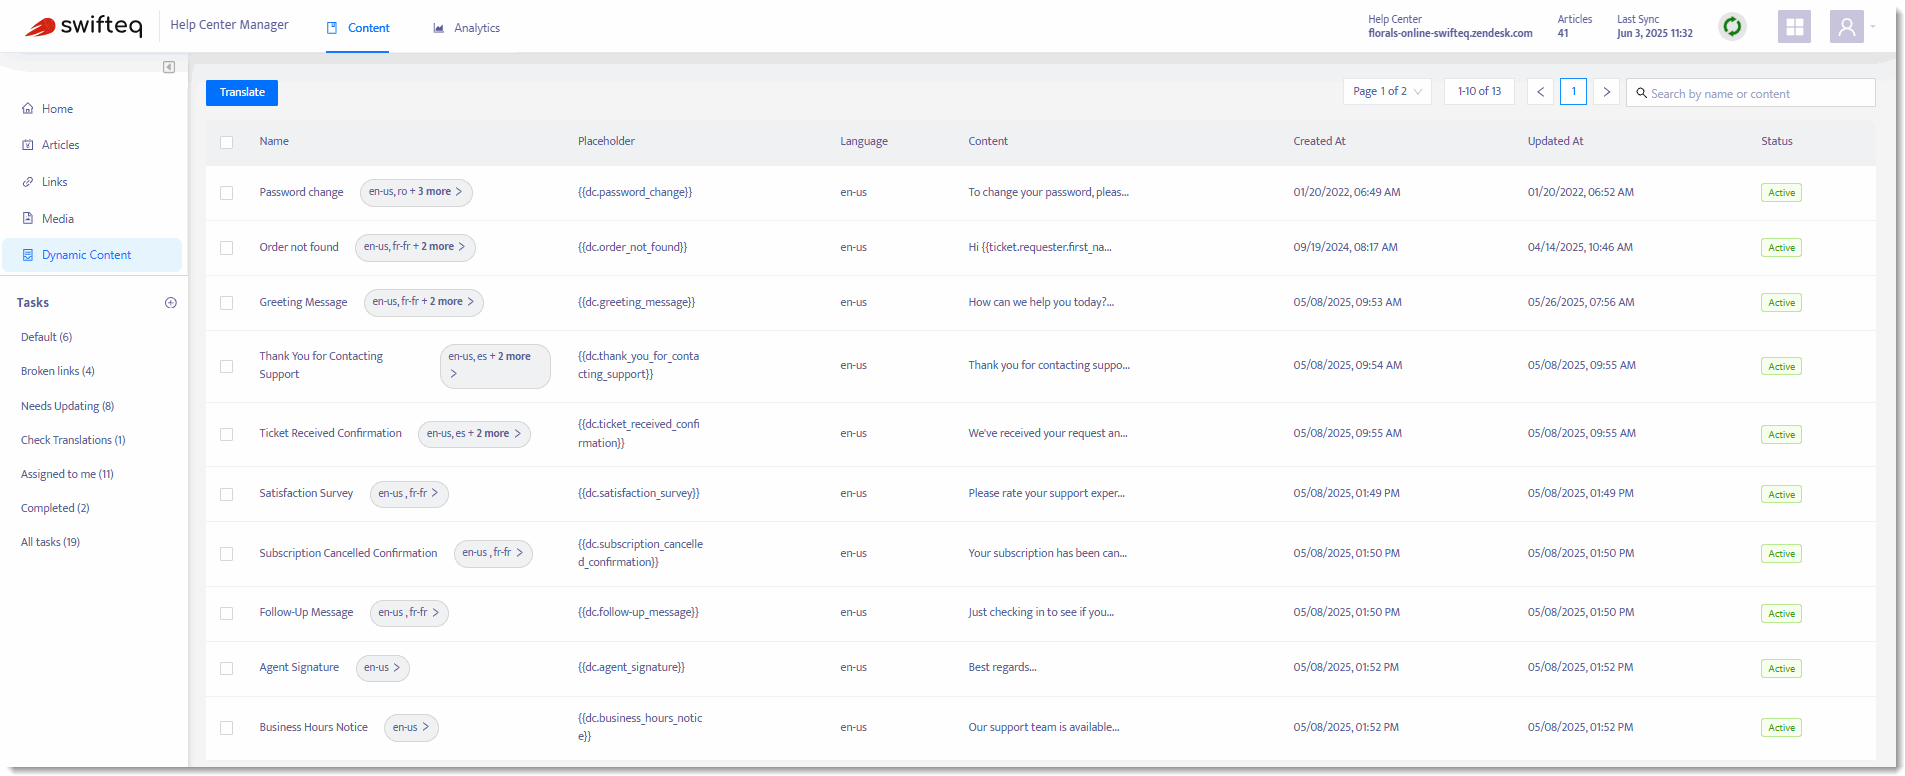
Task: Open Articles in the sidebar
Action: point(60,145)
